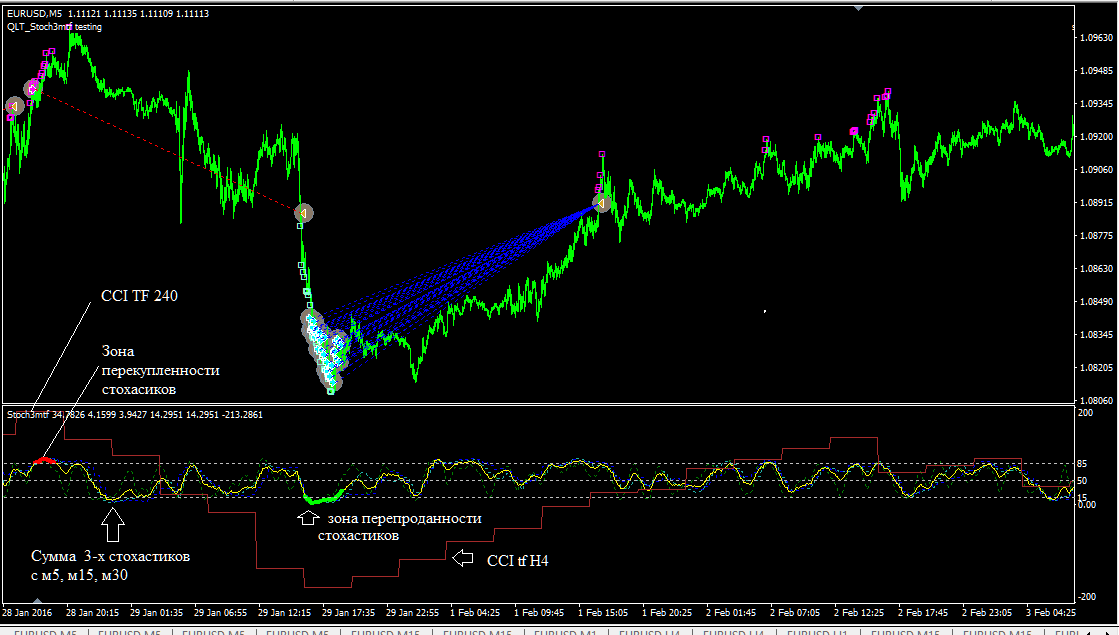Select the 'Сумма 3-х стохастиков' annotation

111,565
